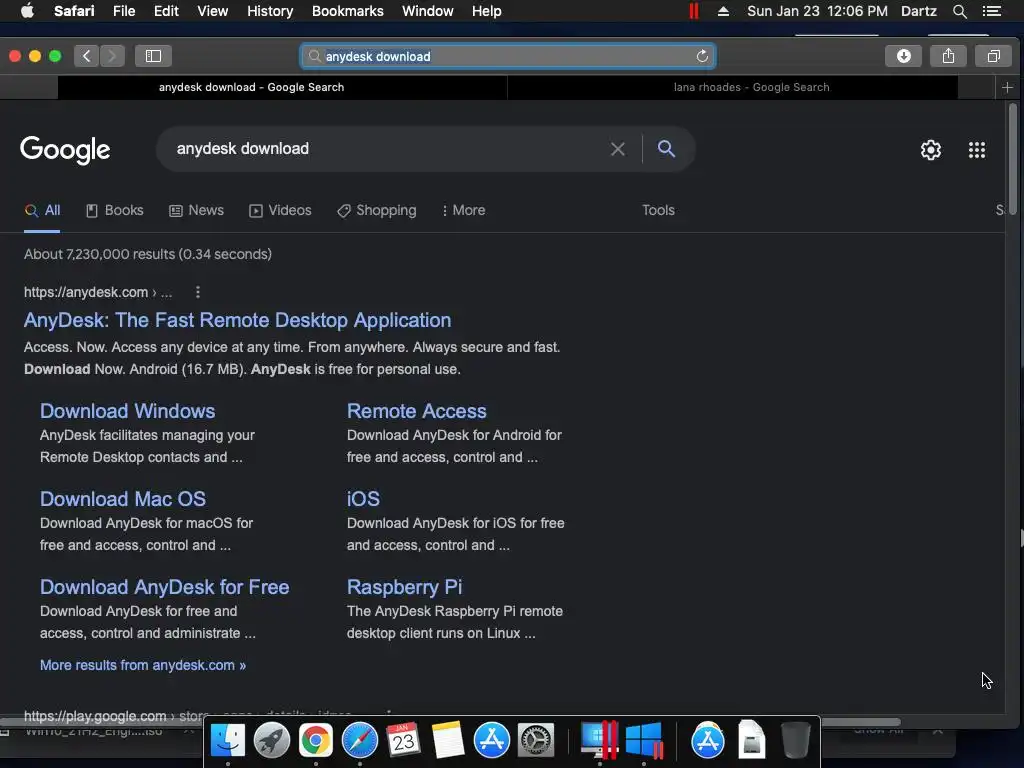Screen dimensions: 1024x768
Task: Click the Safari compass icon in the Dock
Action: (x=360, y=741)
